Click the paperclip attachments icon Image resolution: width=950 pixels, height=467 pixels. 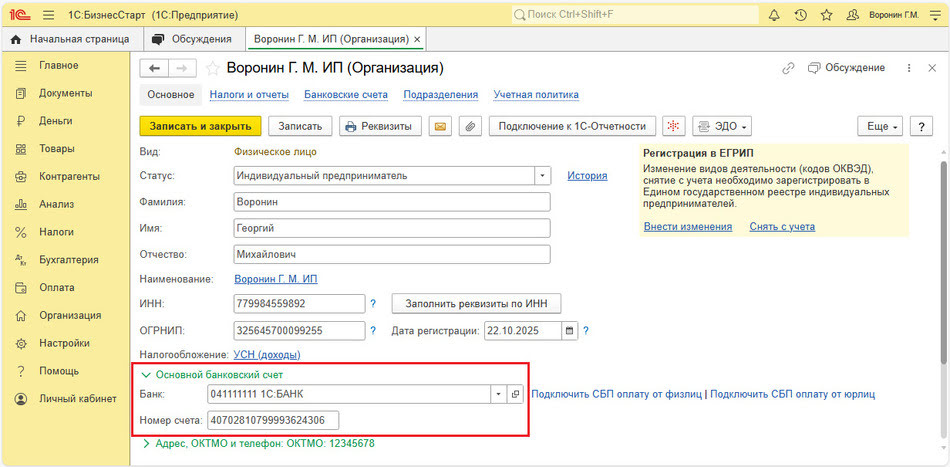tap(470, 127)
